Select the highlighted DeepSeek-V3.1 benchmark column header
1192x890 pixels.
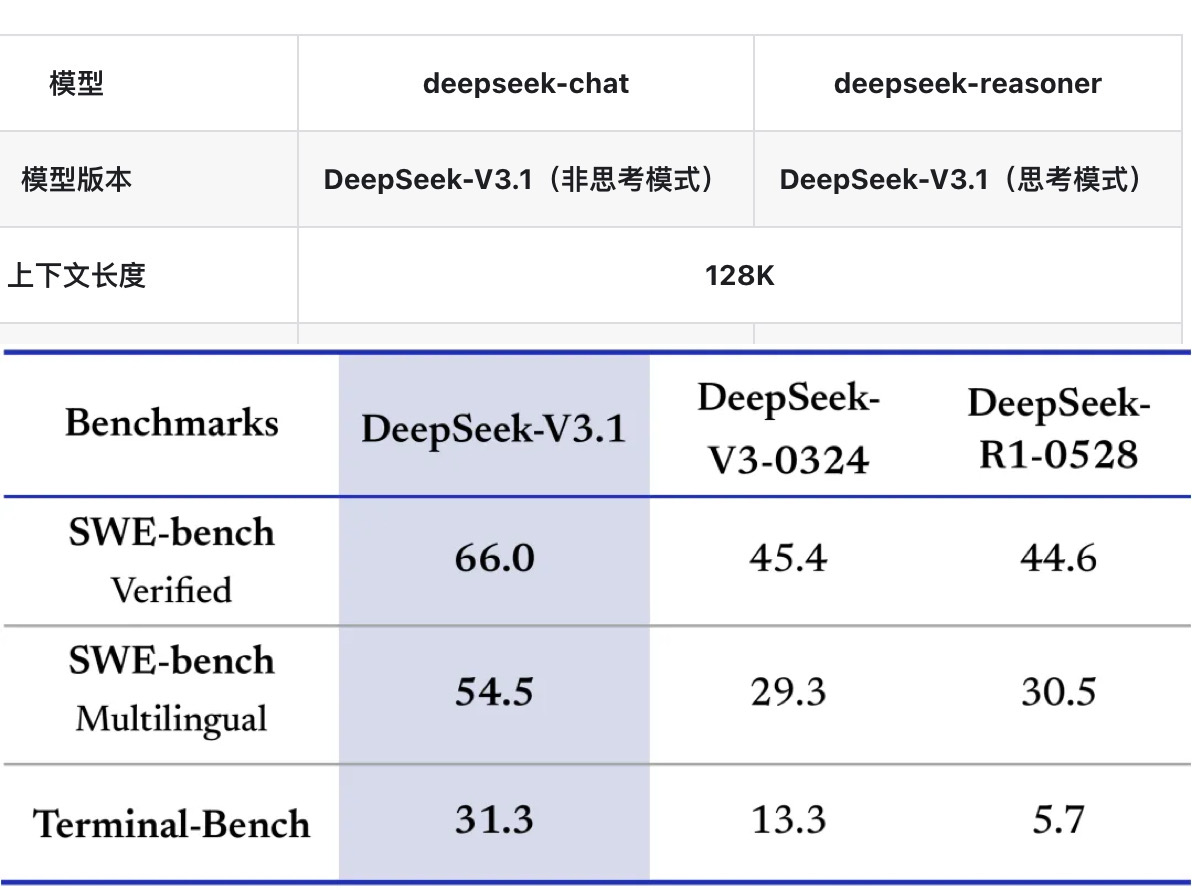(x=494, y=428)
